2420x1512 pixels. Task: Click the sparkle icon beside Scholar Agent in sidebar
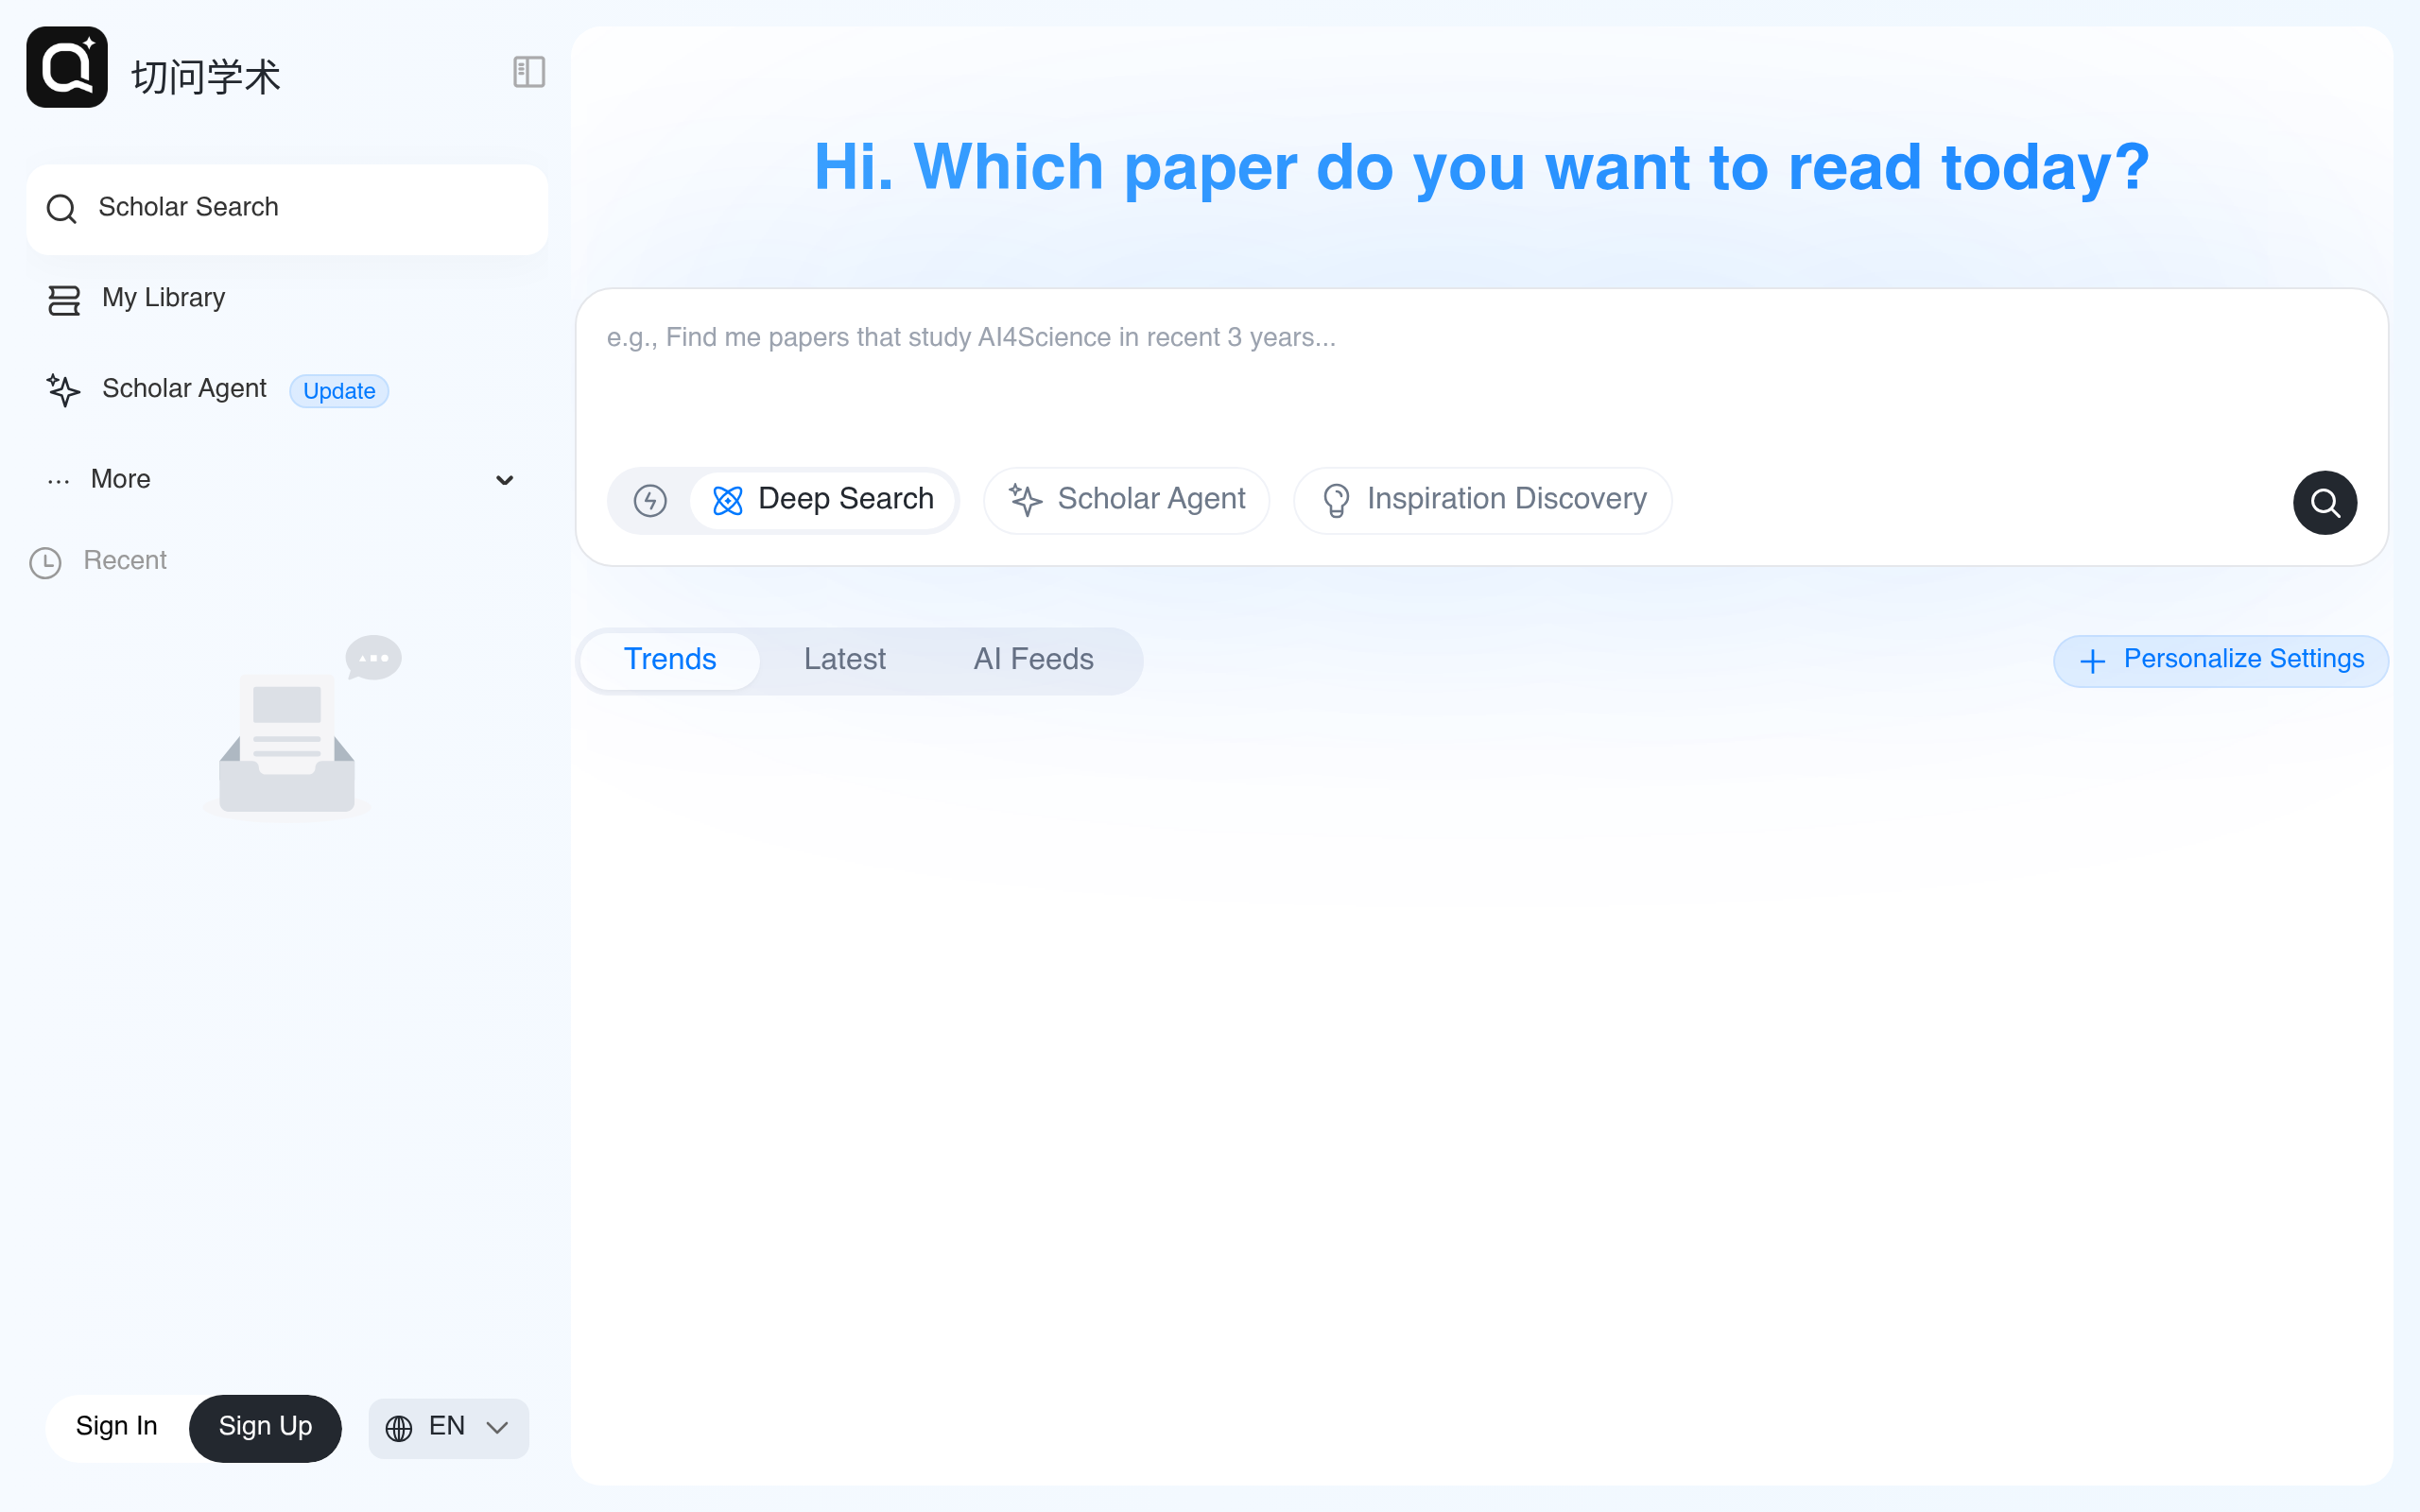tap(63, 390)
